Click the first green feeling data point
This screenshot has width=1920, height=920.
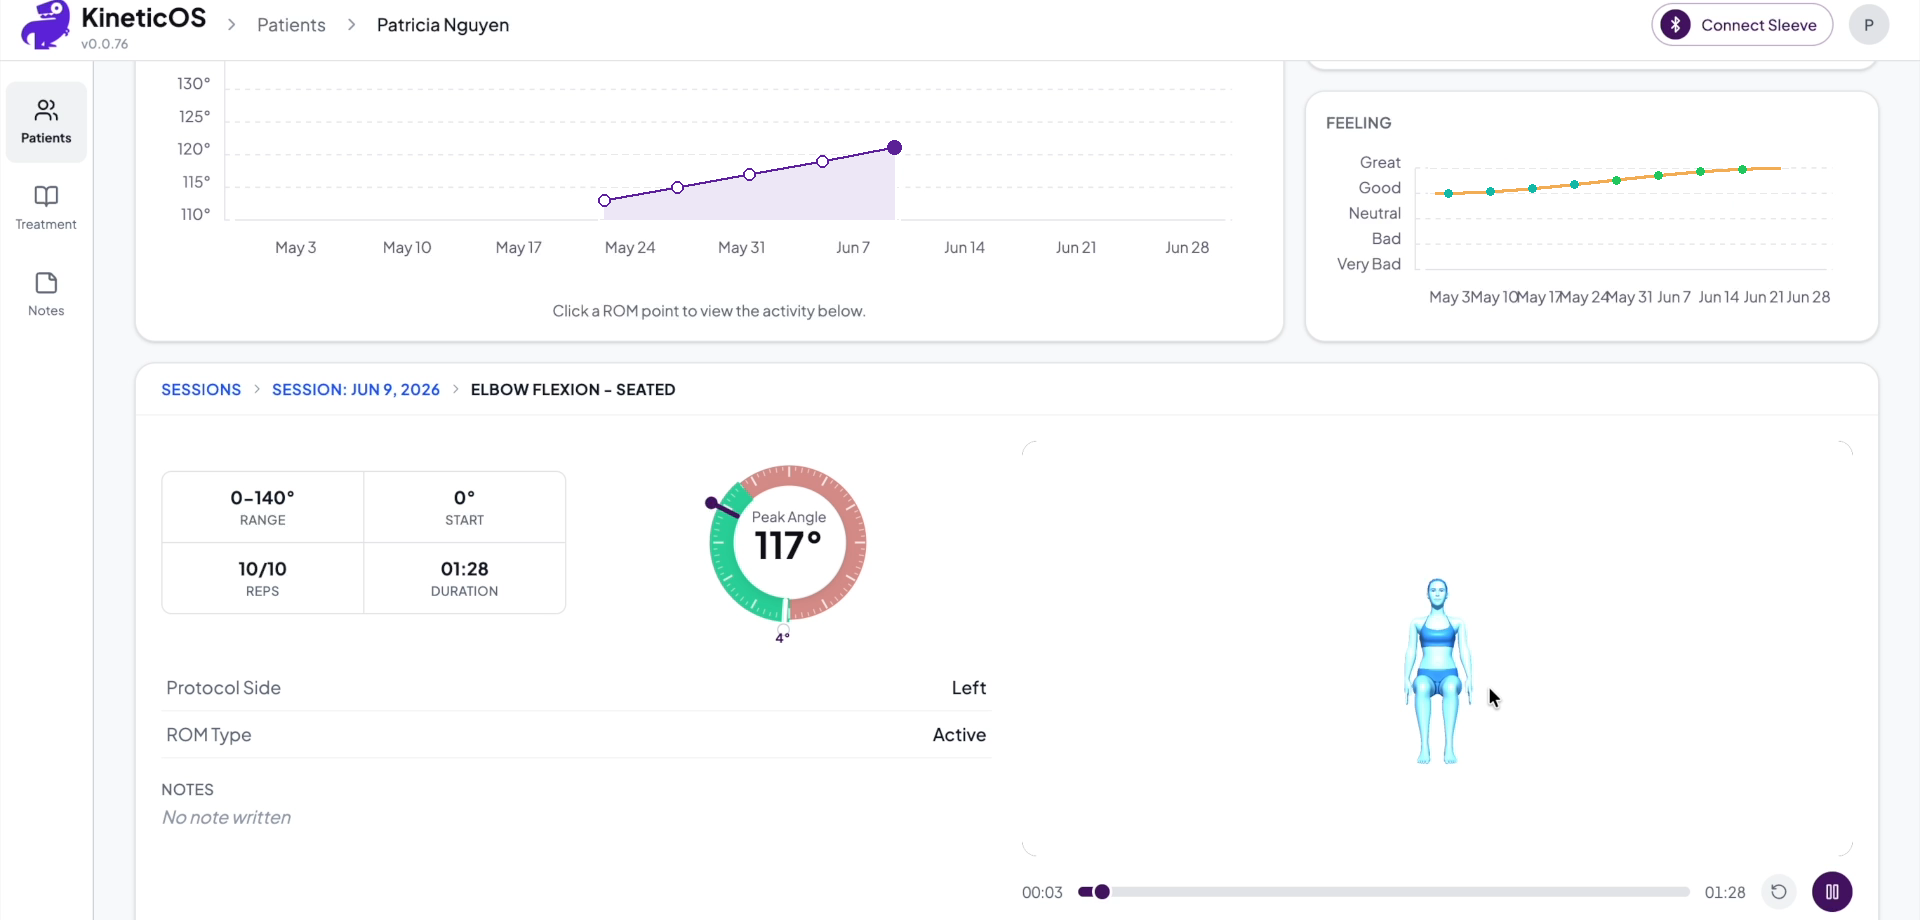tap(1448, 193)
